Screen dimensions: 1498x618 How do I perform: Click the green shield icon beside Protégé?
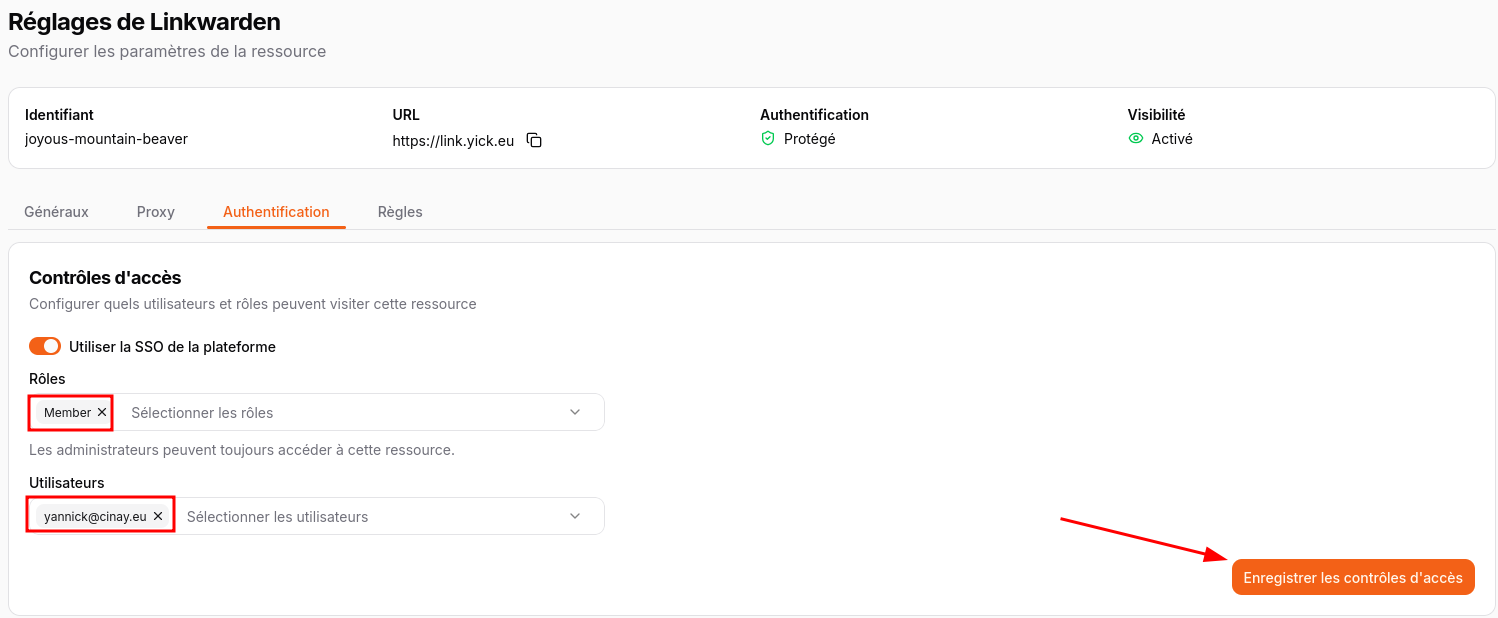click(768, 139)
